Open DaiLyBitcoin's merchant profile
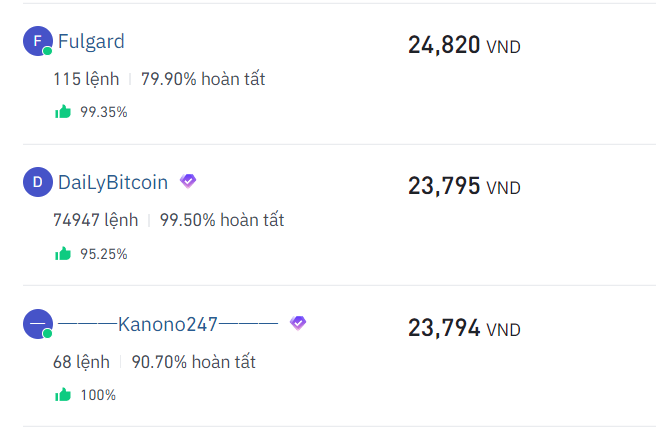 113,183
